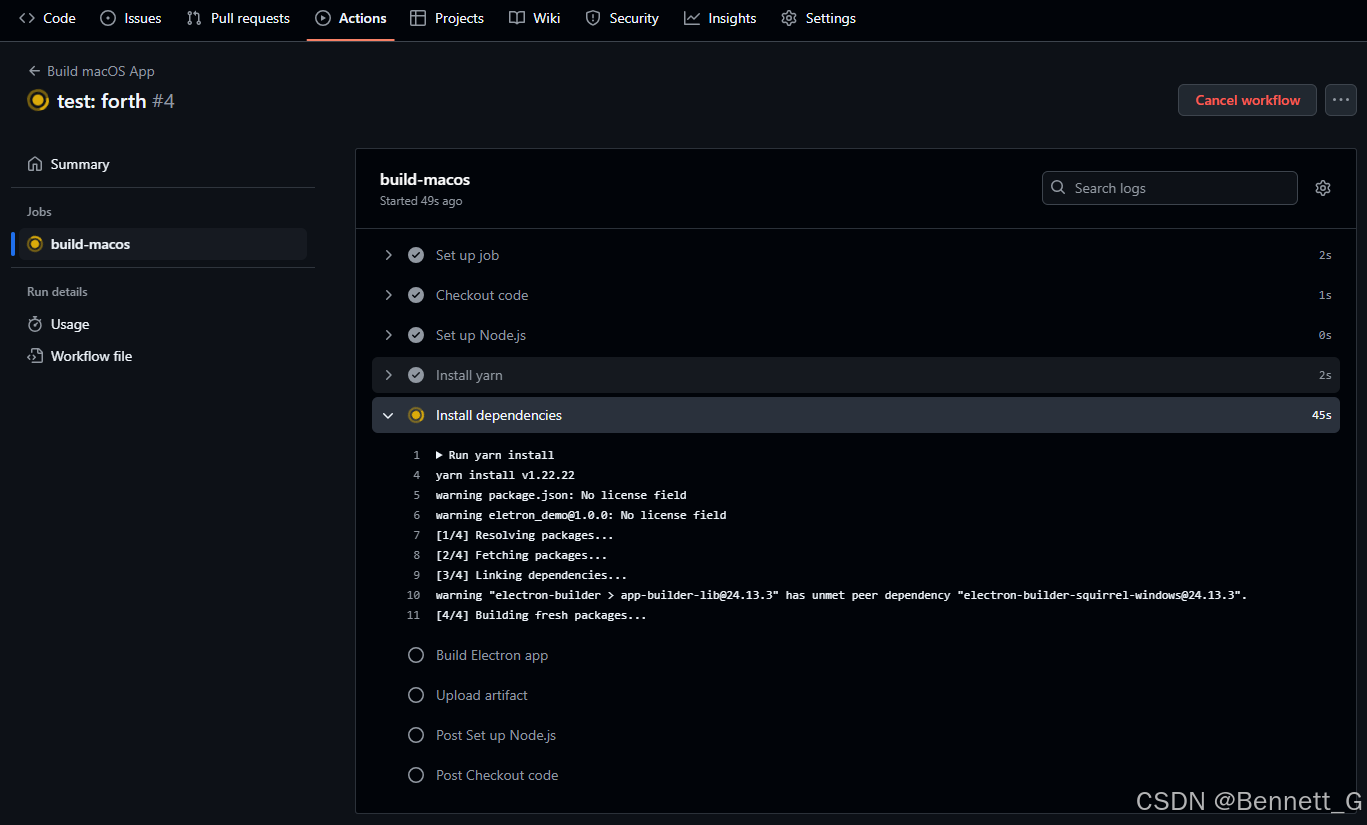This screenshot has width=1367, height=825.
Task: Select the build-macos job in sidebar
Action: [x=163, y=244]
